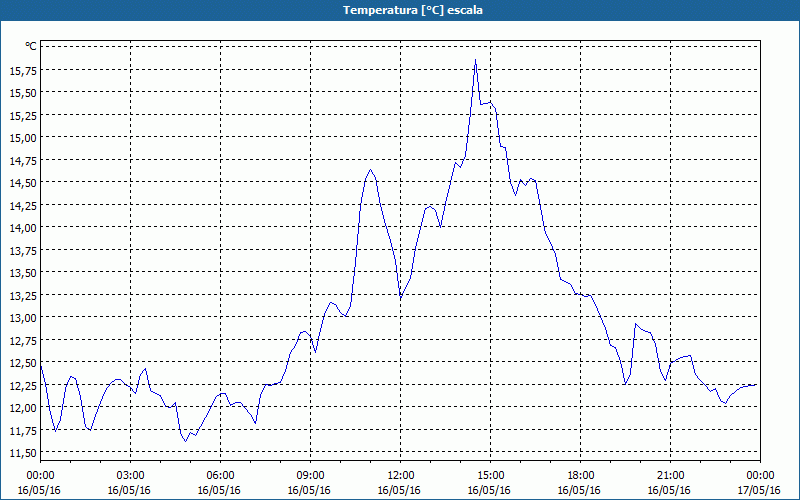Screen dimensions: 800x500
Task: Click the curve peak at 11:00
Action: point(370,170)
